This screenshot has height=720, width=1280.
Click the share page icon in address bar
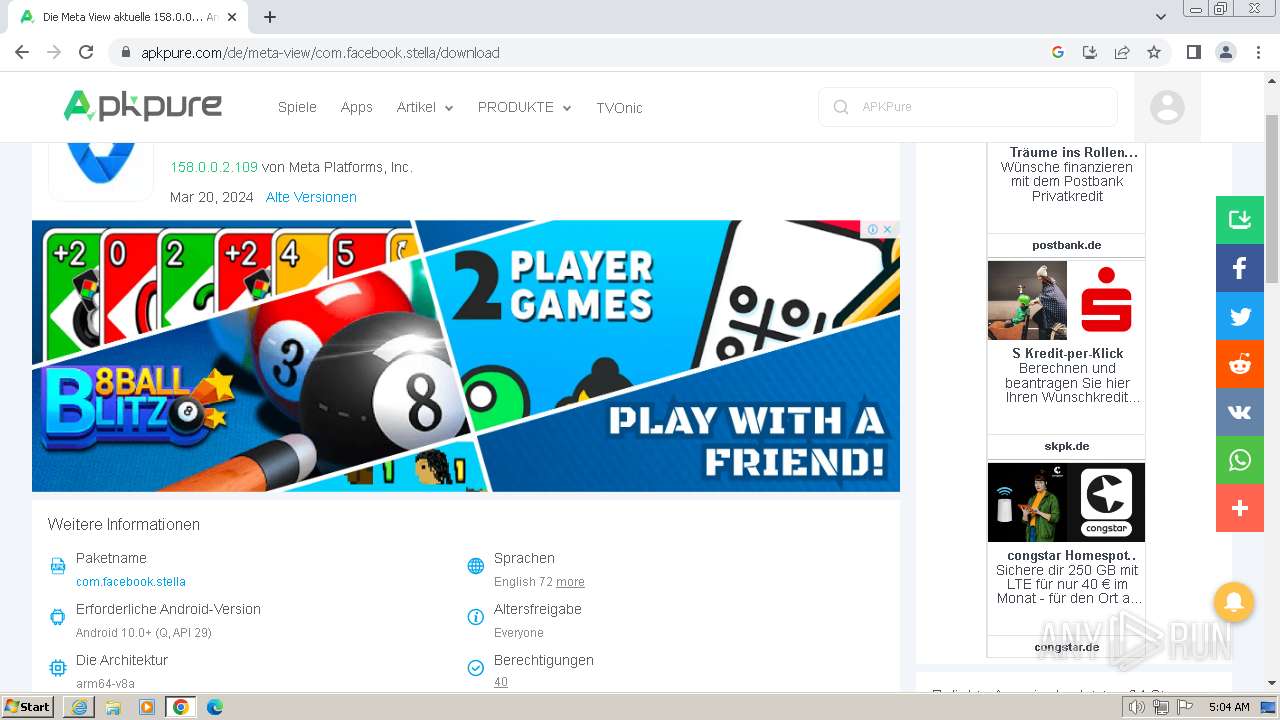tap(1122, 52)
